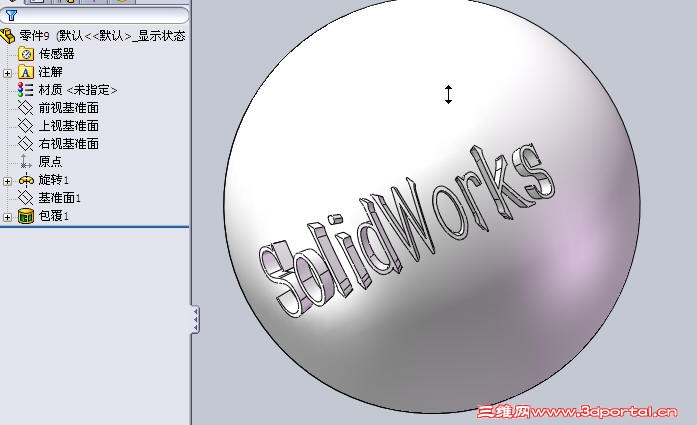Select the 原点 origin item
The width and height of the screenshot is (697, 425).
click(50, 162)
